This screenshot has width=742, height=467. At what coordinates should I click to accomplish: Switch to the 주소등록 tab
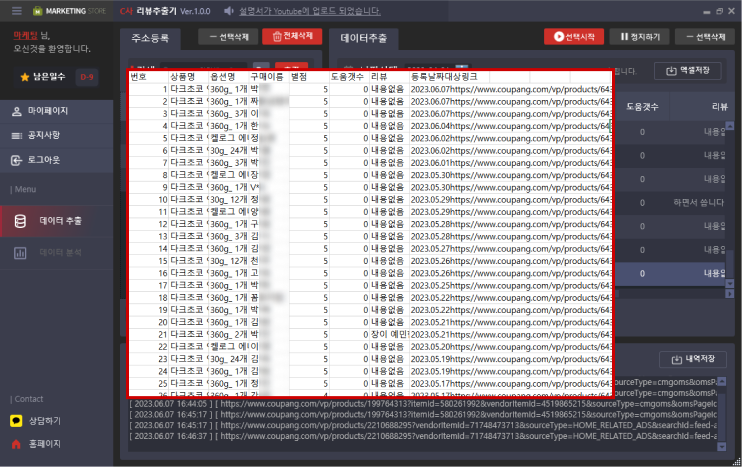coord(150,38)
